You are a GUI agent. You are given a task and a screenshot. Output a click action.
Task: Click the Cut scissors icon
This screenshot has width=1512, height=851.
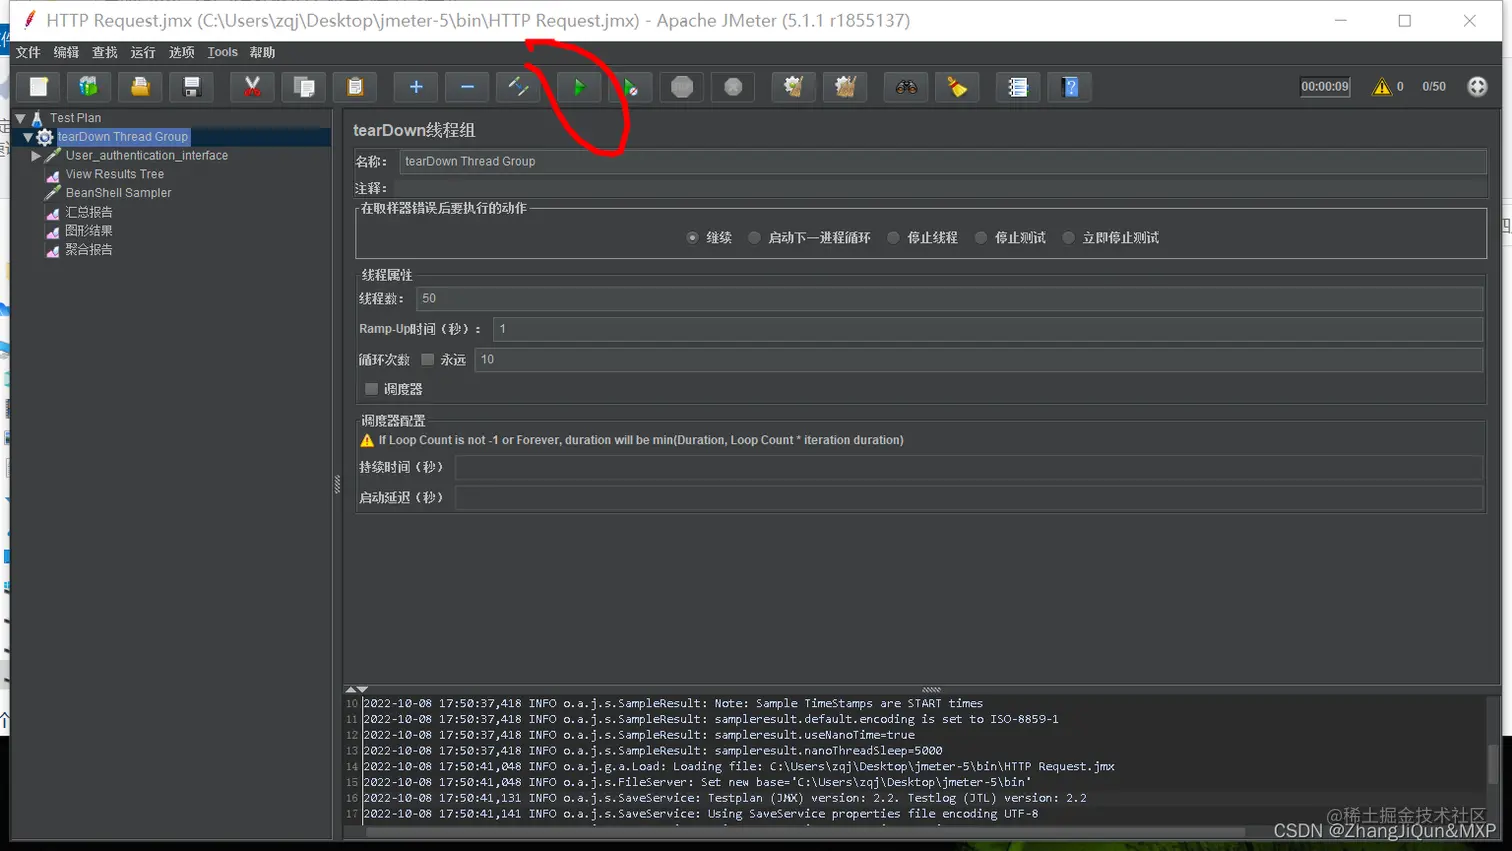tap(252, 87)
